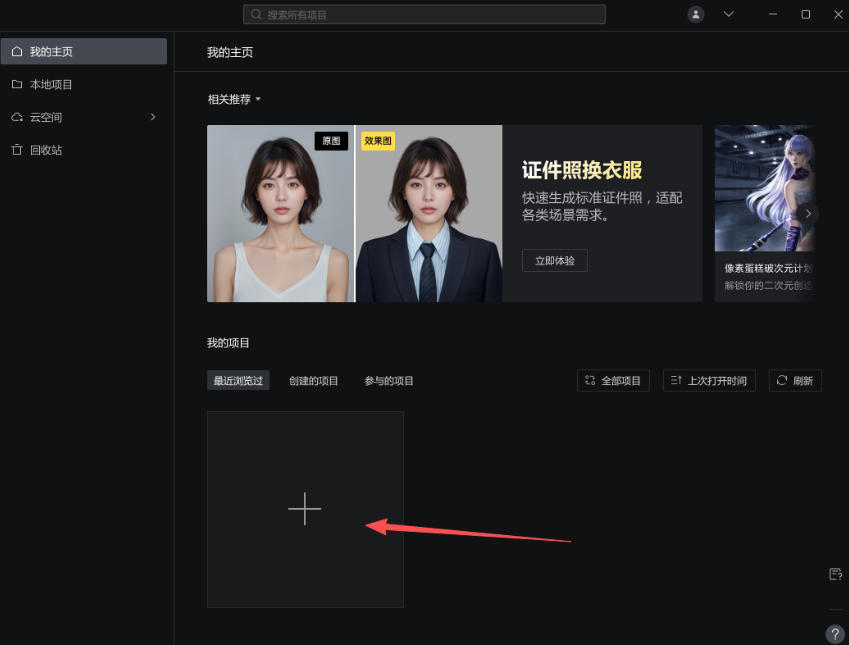Open the feedback icon near bottom right
Viewport: 849px width, 645px height.
835,574
